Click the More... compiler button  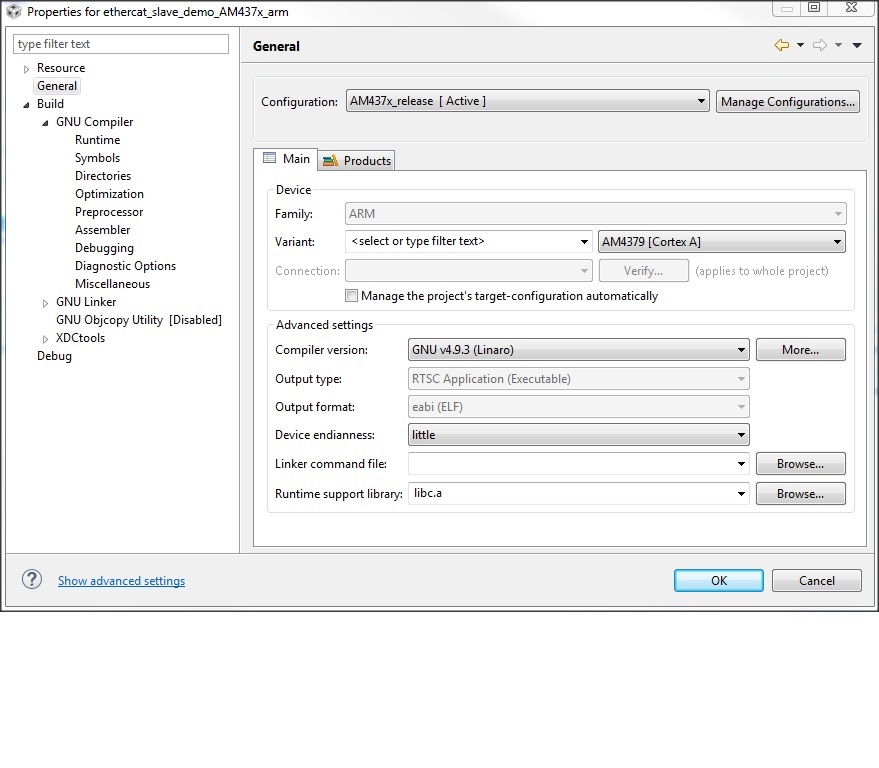click(801, 350)
